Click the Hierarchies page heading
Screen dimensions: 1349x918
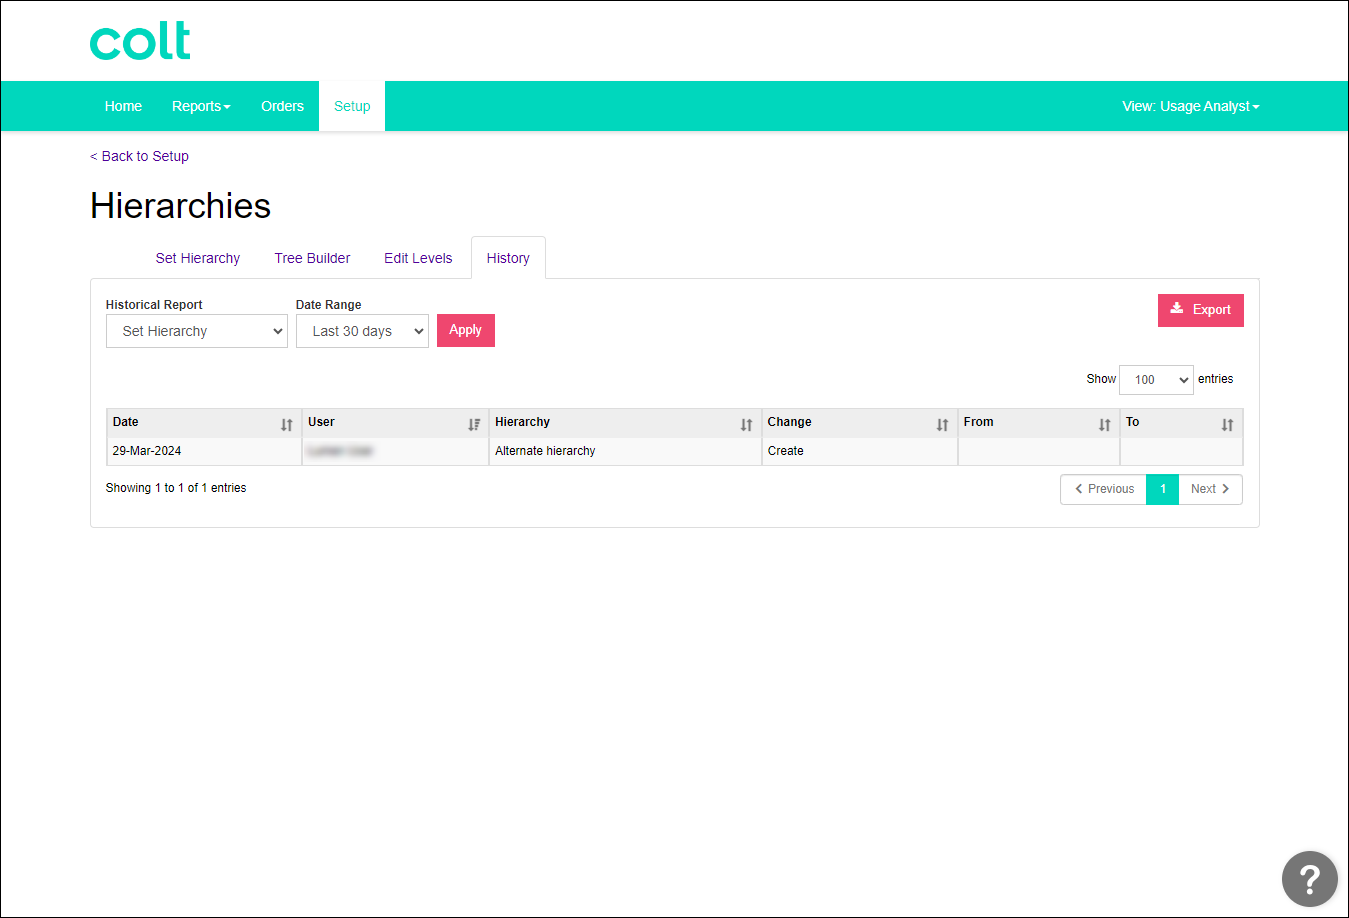tap(181, 206)
